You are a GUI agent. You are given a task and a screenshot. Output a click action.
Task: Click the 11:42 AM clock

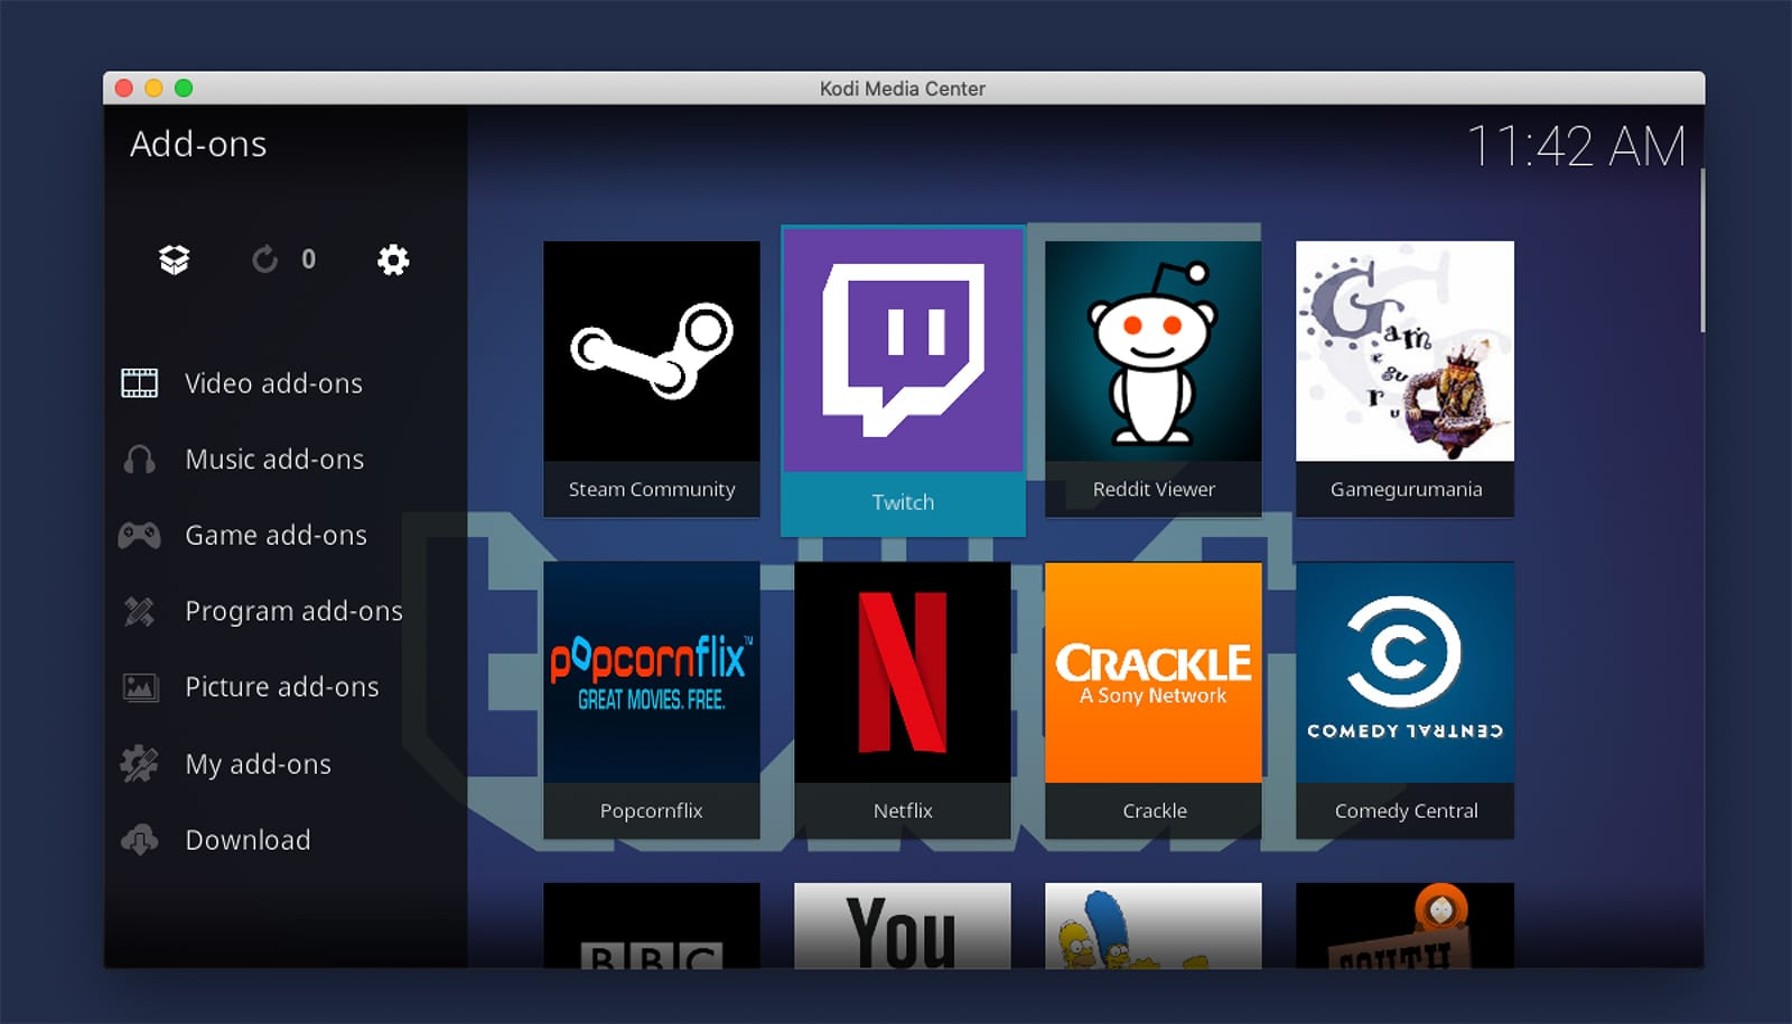pyautogui.click(x=1576, y=146)
